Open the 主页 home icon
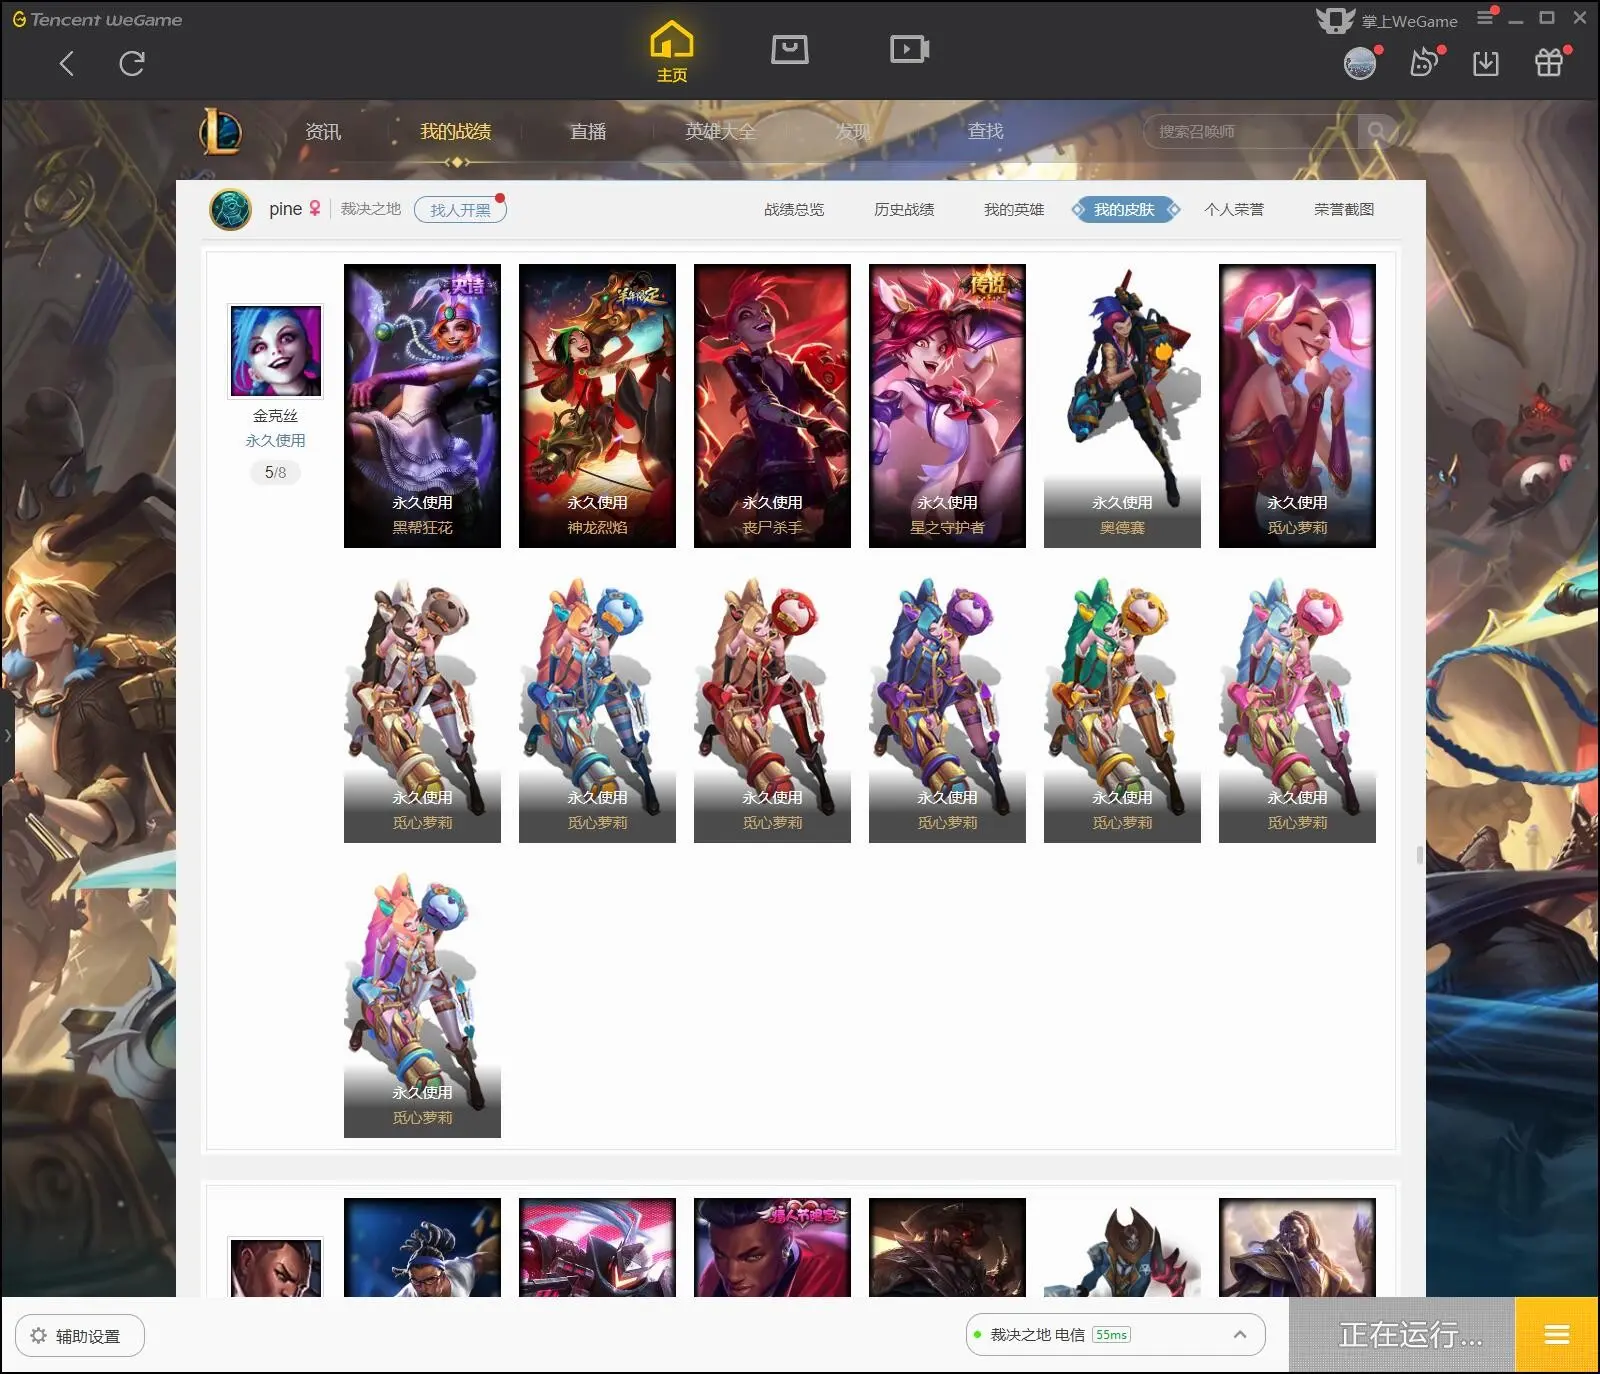Screen dimensions: 1600x1374 (x=672, y=51)
